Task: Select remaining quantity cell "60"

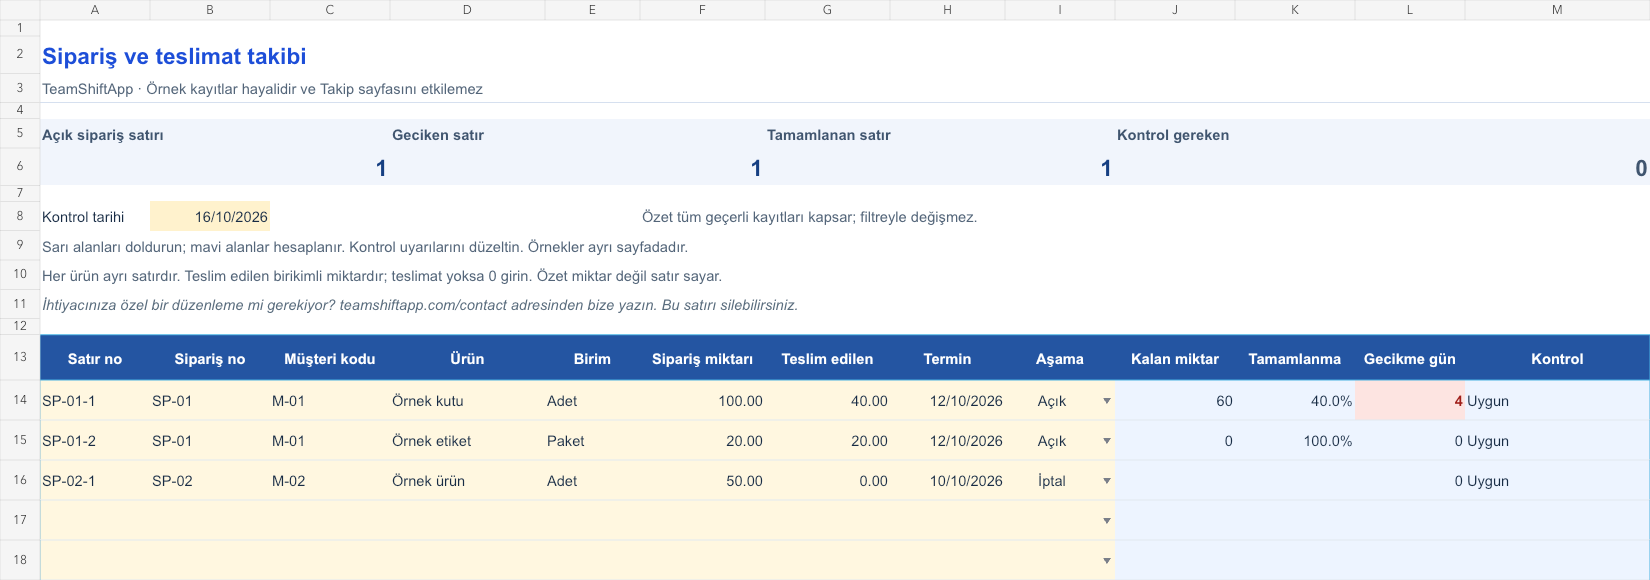Action: [x=1175, y=401]
